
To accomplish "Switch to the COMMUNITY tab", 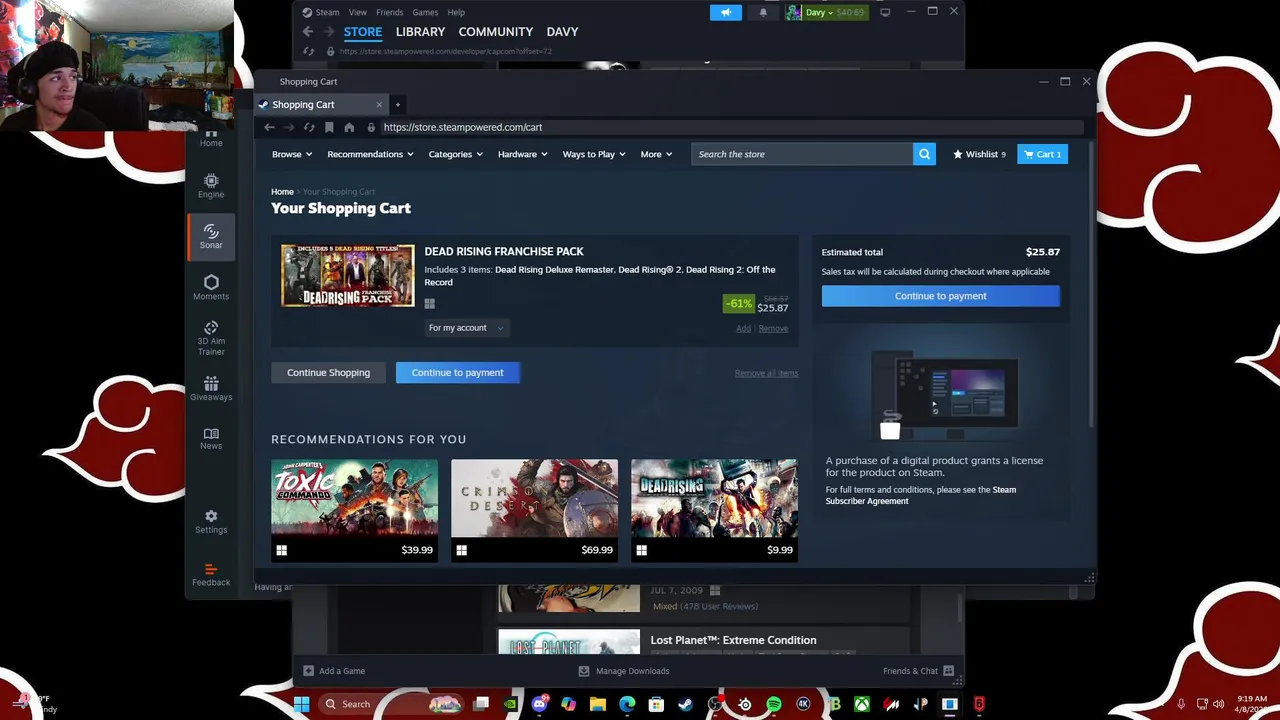I will 495,32.
